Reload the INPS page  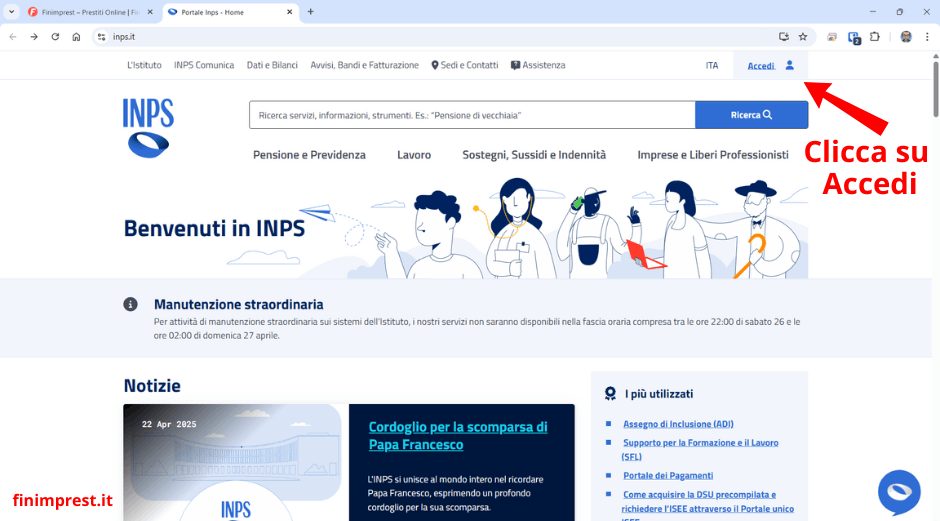tap(55, 37)
